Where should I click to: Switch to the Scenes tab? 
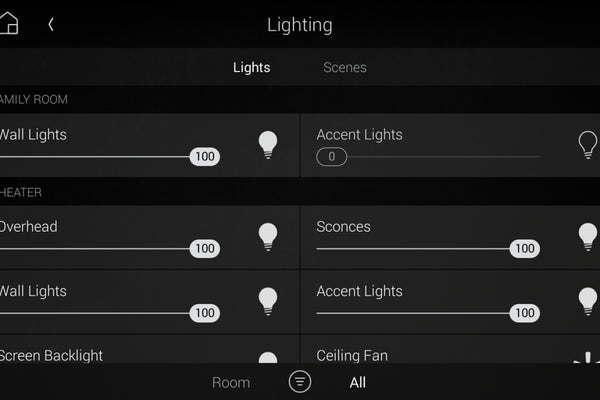[345, 67]
